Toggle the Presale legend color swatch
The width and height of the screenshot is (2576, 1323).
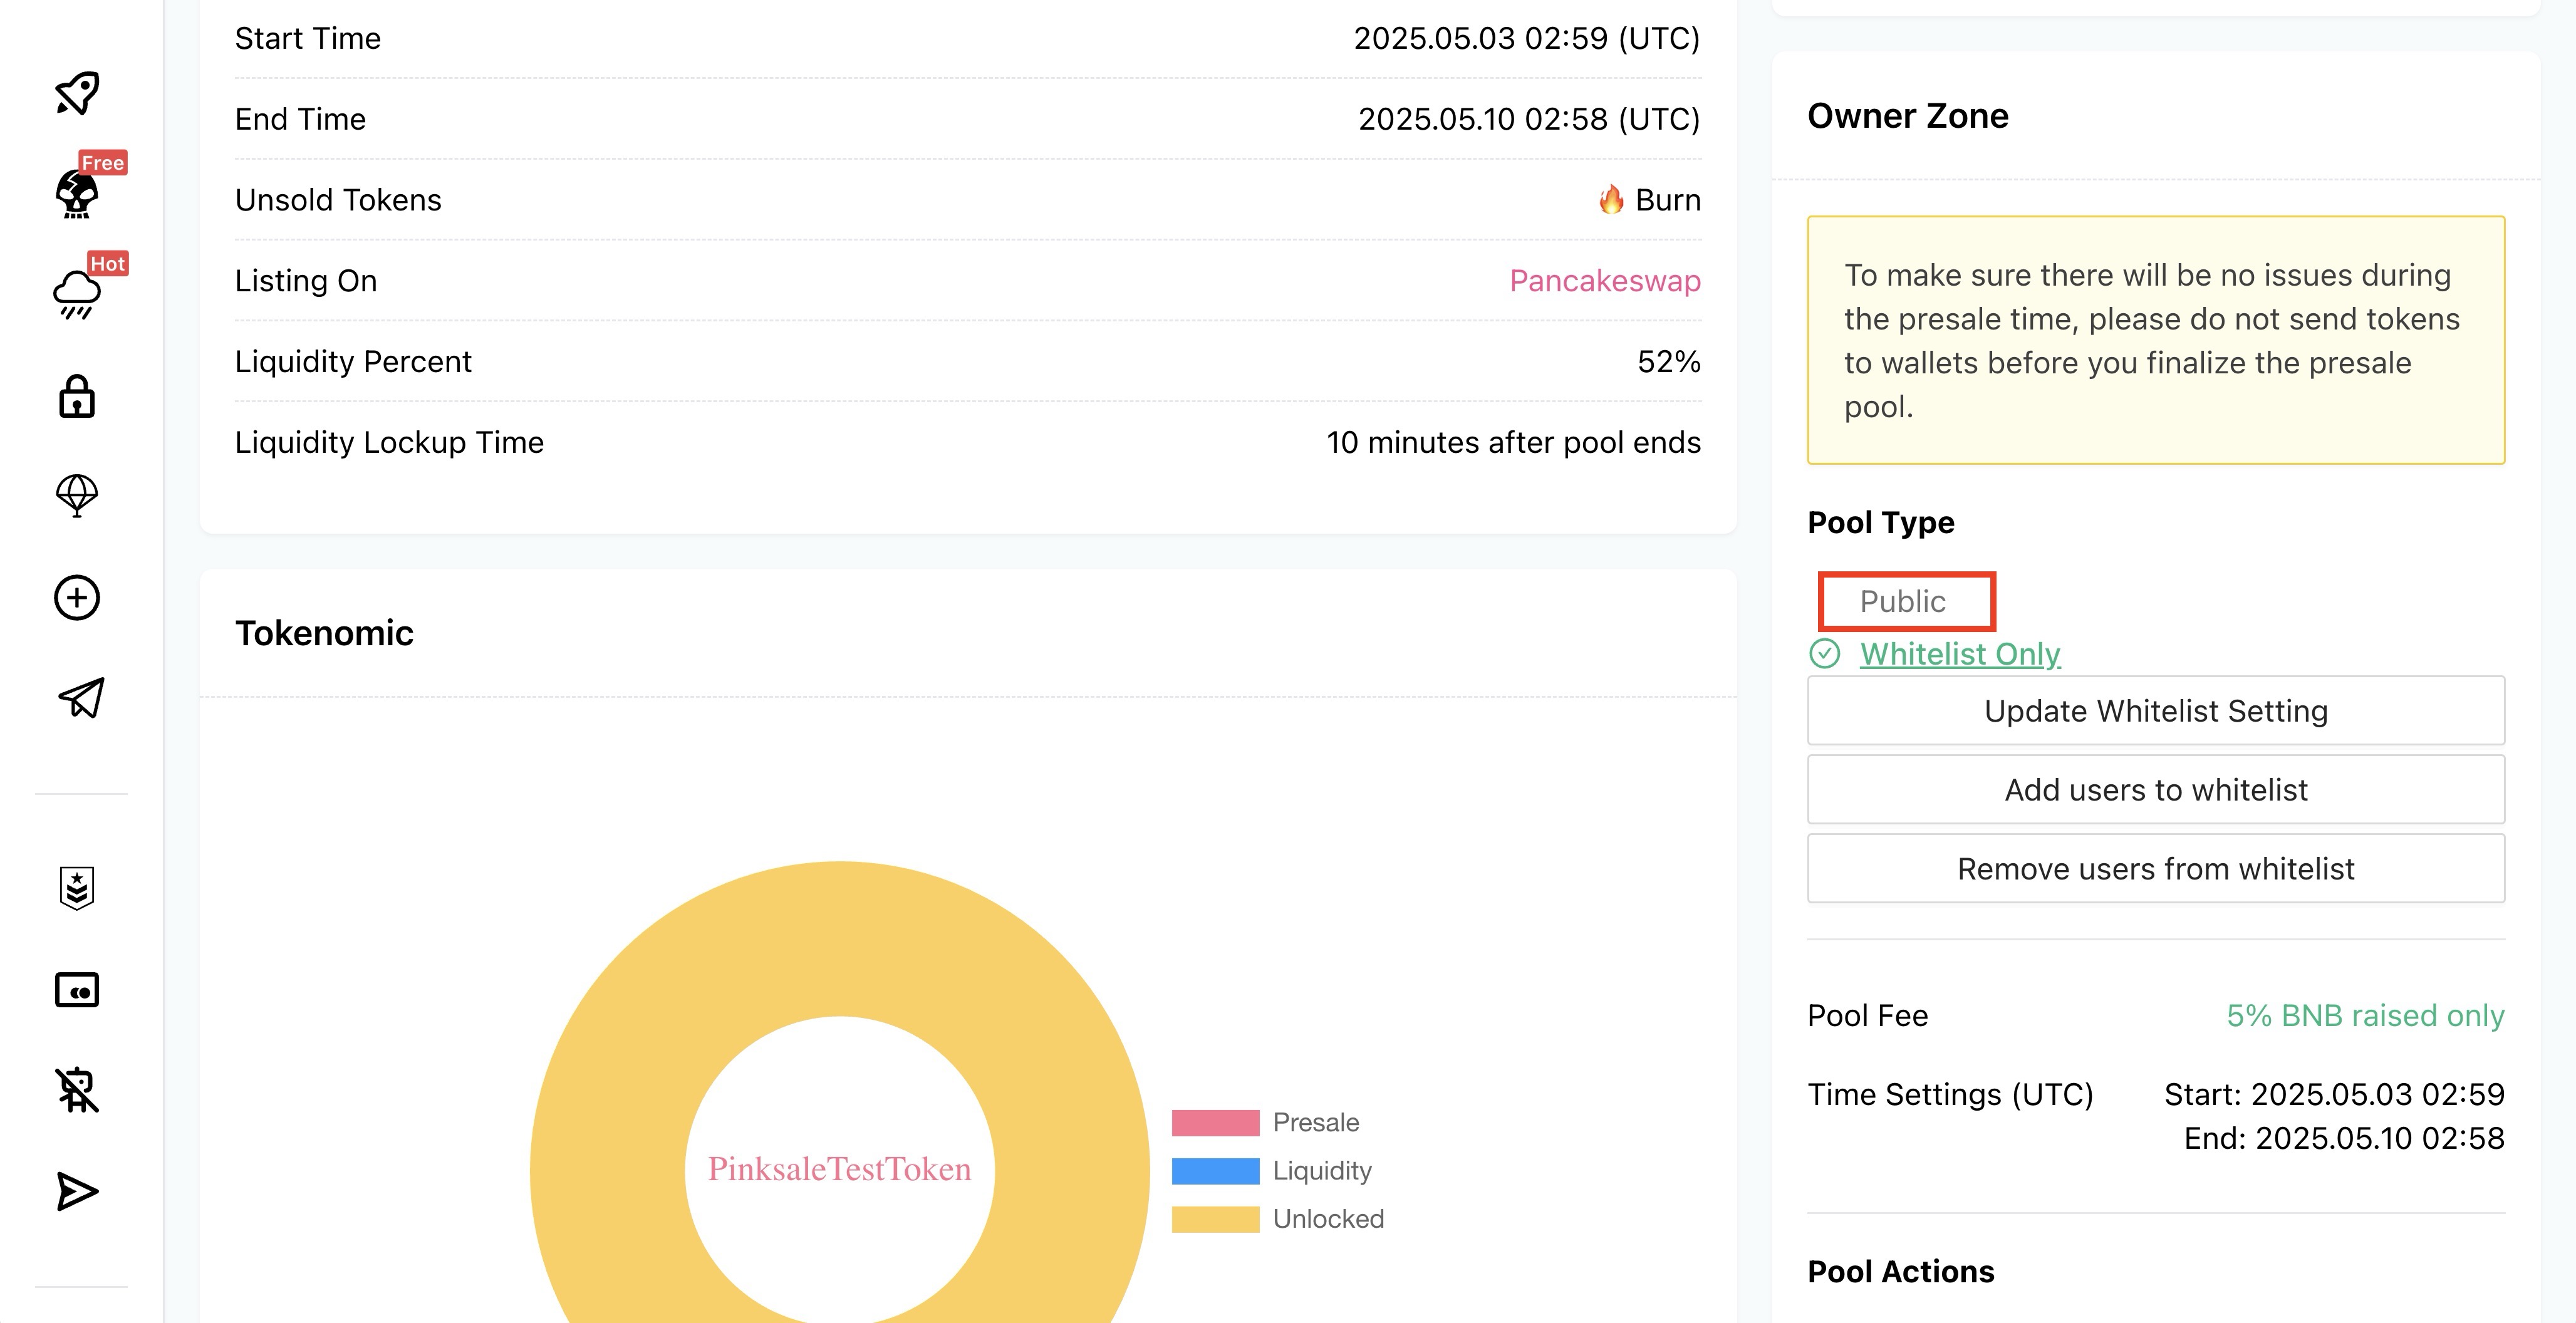(1215, 1122)
